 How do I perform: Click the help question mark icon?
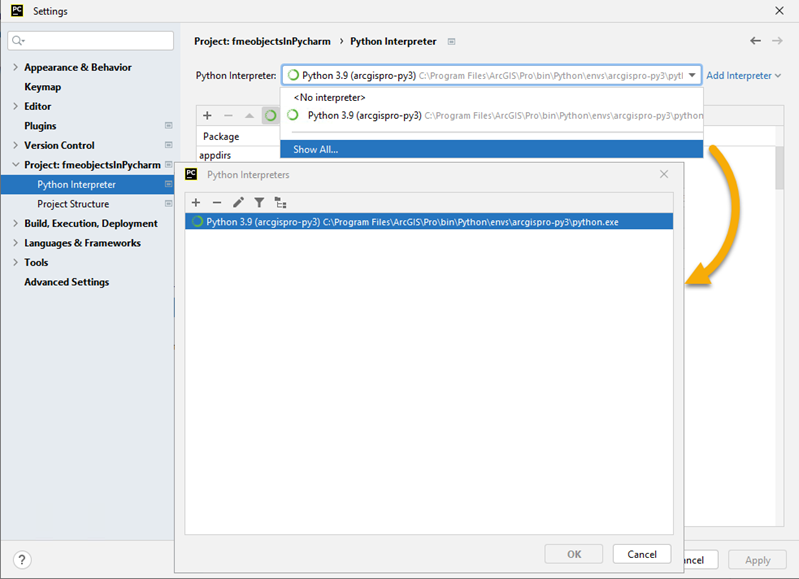(x=22, y=560)
